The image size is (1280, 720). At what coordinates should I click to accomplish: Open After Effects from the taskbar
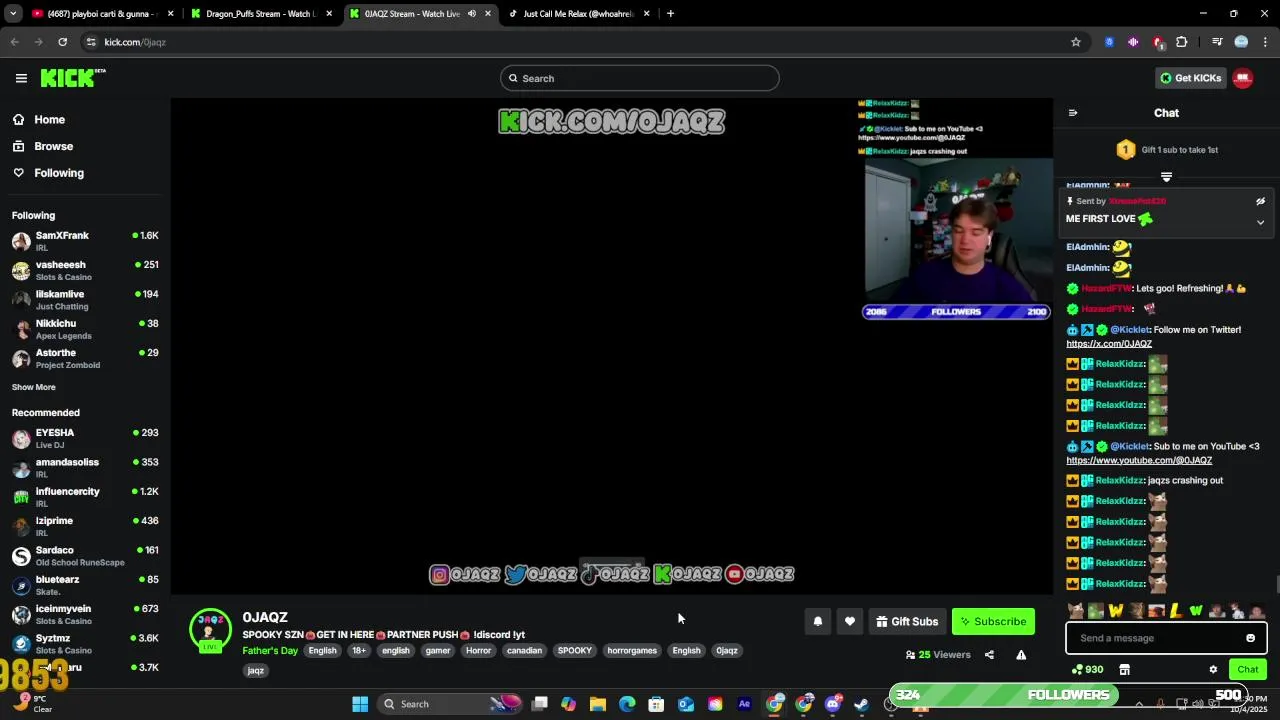[744, 704]
